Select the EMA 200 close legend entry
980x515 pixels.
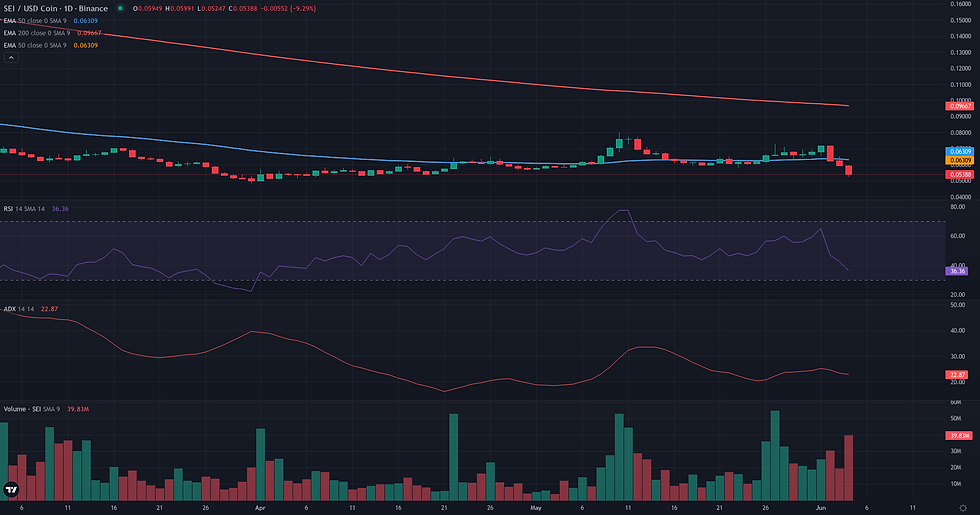point(52,33)
